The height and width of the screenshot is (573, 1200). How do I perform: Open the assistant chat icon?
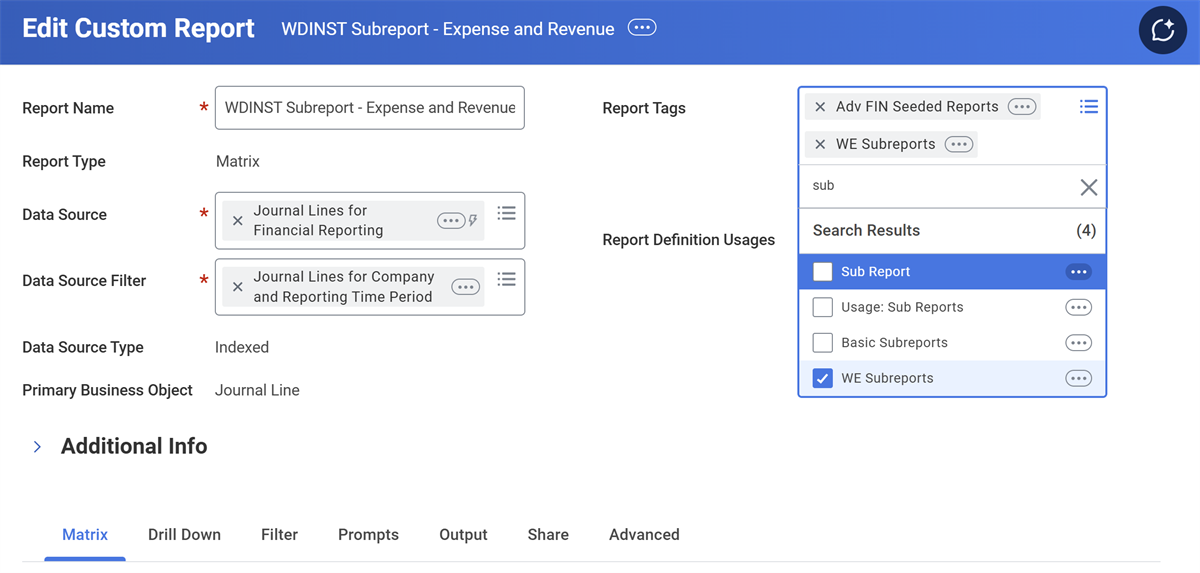click(x=1163, y=30)
